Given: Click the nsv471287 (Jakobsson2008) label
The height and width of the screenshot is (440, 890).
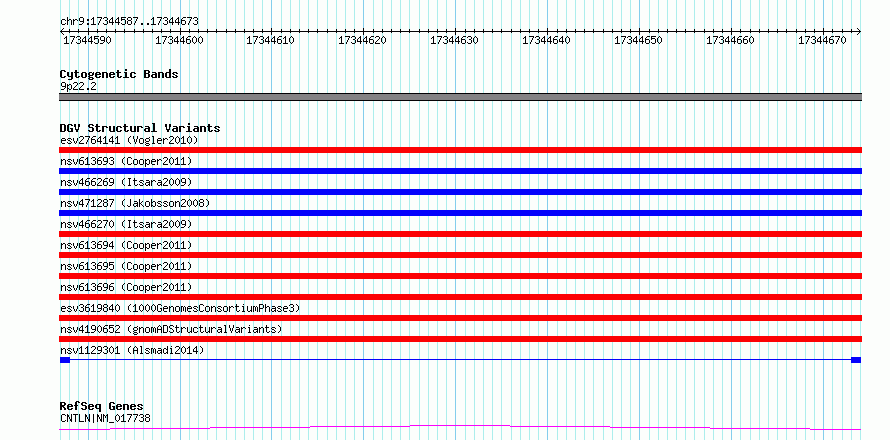Looking at the screenshot, I should [135, 203].
